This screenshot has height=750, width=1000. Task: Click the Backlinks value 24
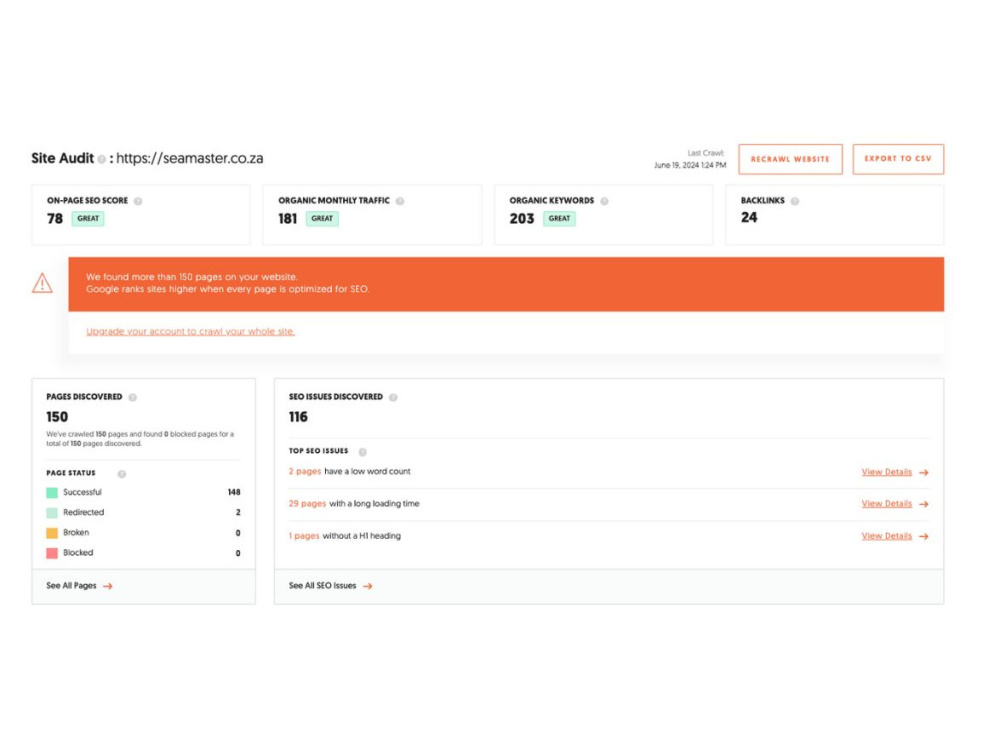point(749,217)
